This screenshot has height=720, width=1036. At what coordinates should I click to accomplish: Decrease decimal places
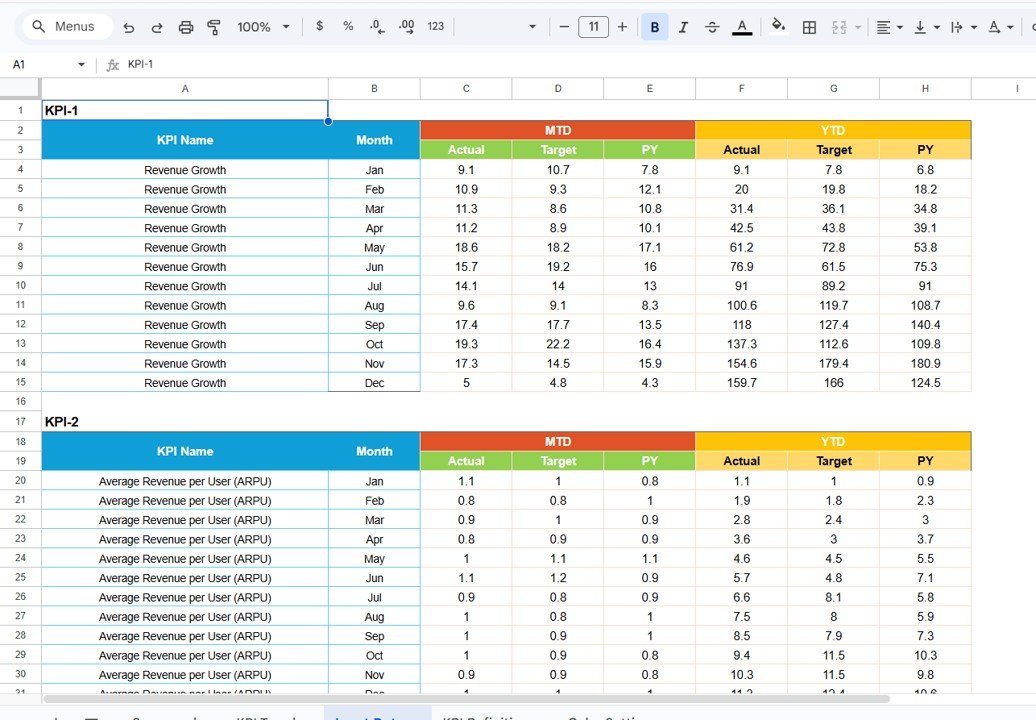[376, 27]
